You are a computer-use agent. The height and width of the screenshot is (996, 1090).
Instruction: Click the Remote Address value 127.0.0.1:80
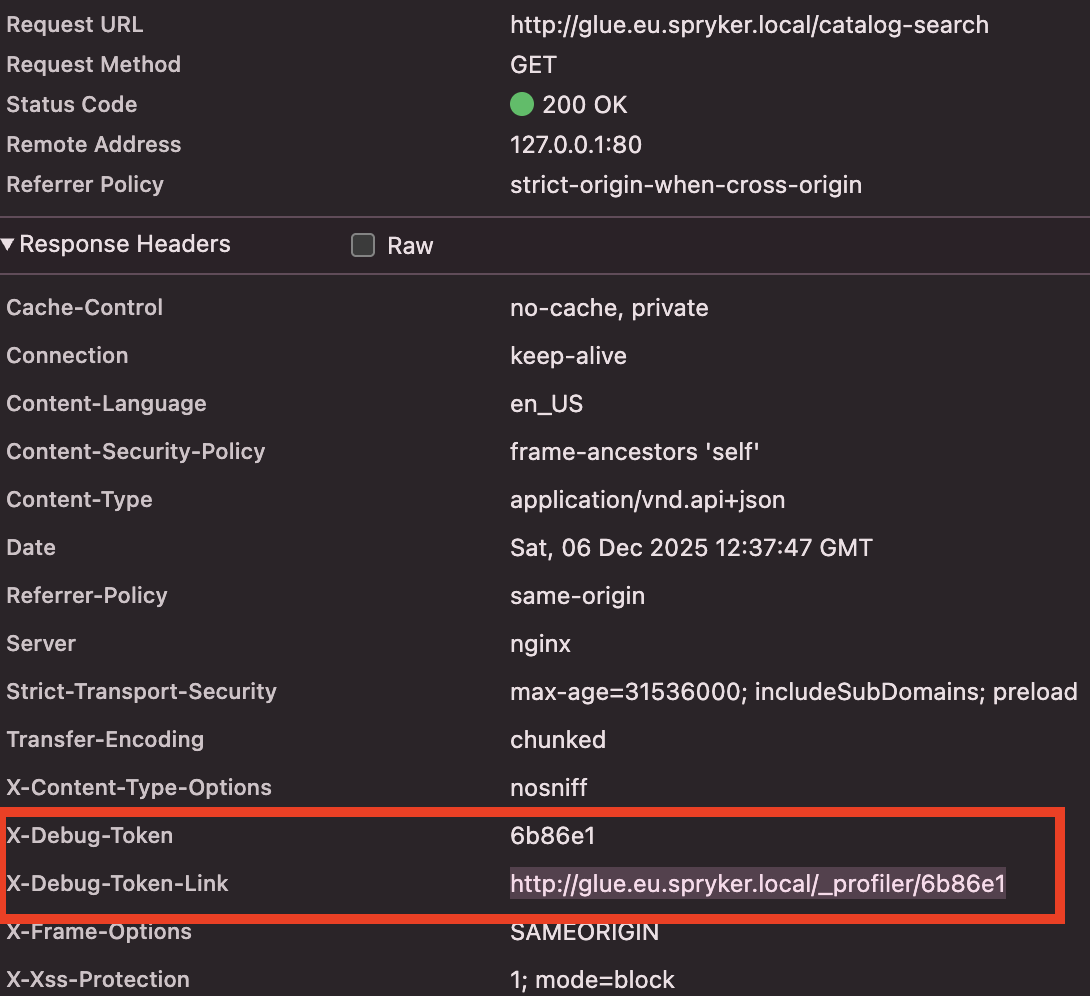coord(575,145)
